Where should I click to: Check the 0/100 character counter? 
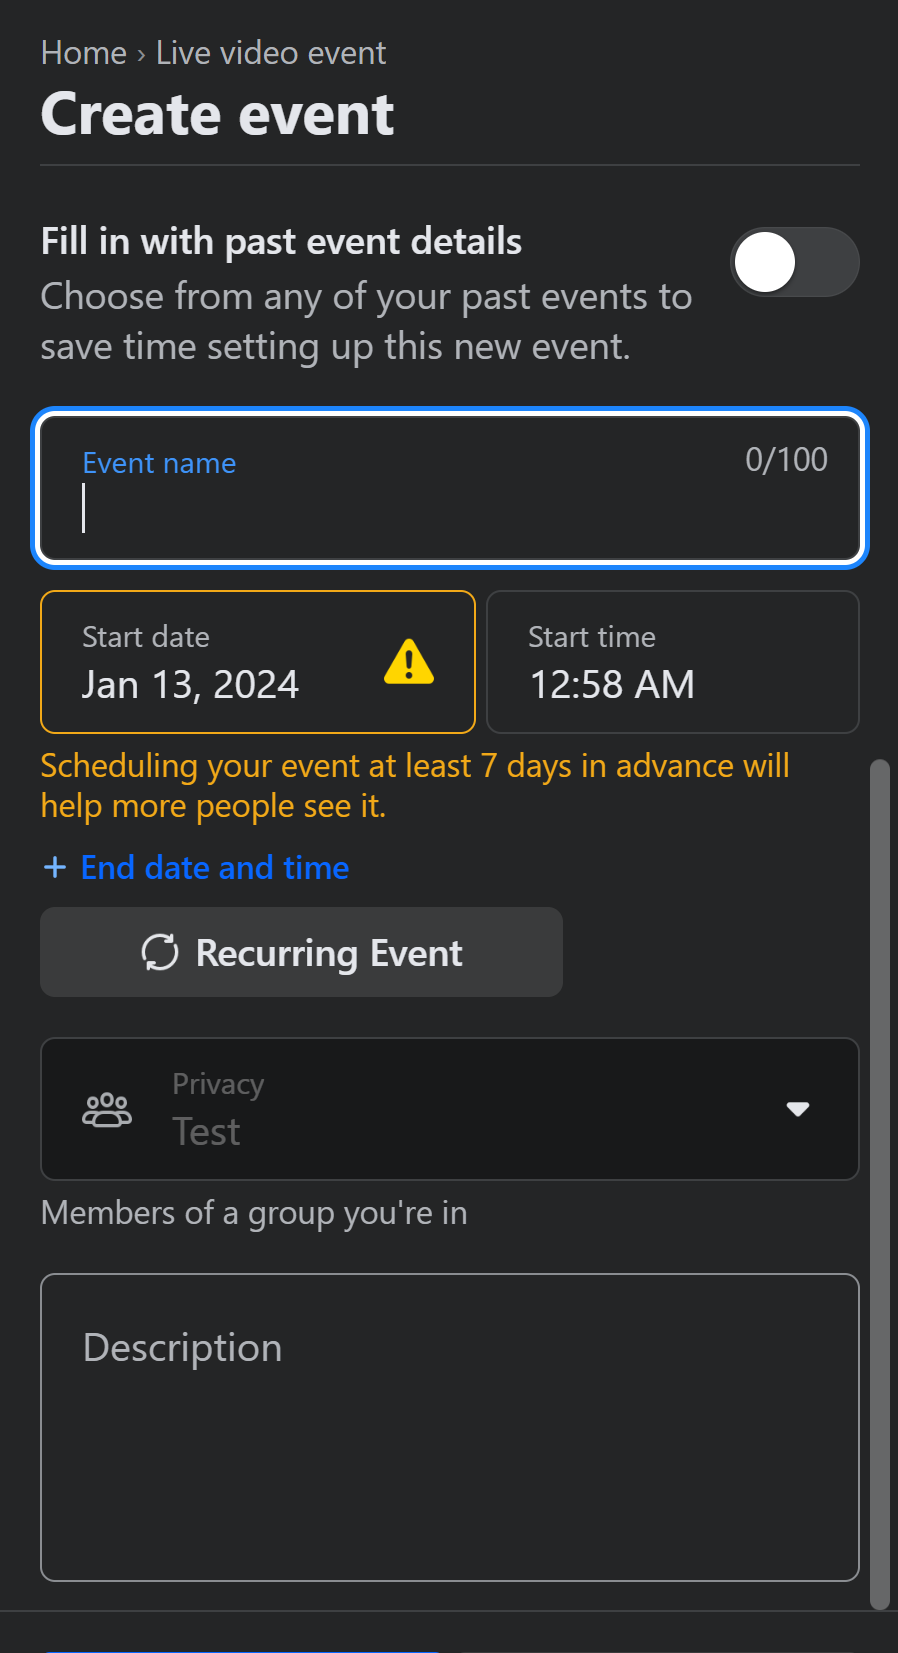coord(786,460)
